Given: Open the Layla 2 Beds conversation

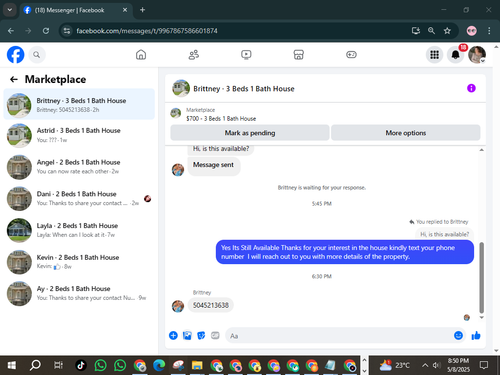Looking at the screenshot, I should (79, 230).
